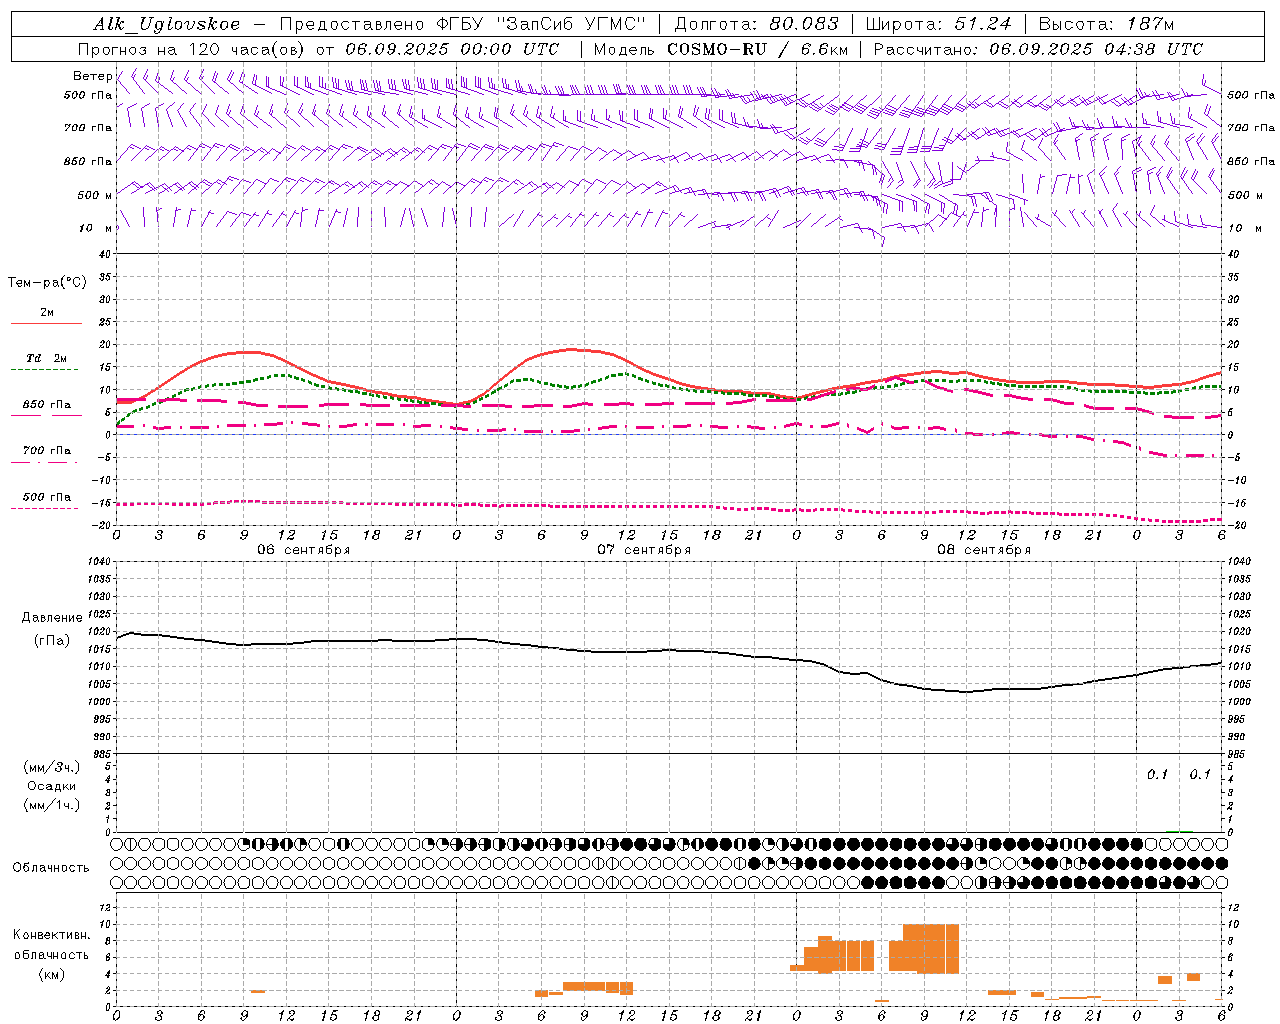Click the 06 сентября date label
The width and height of the screenshot is (1280, 1024).
(304, 550)
